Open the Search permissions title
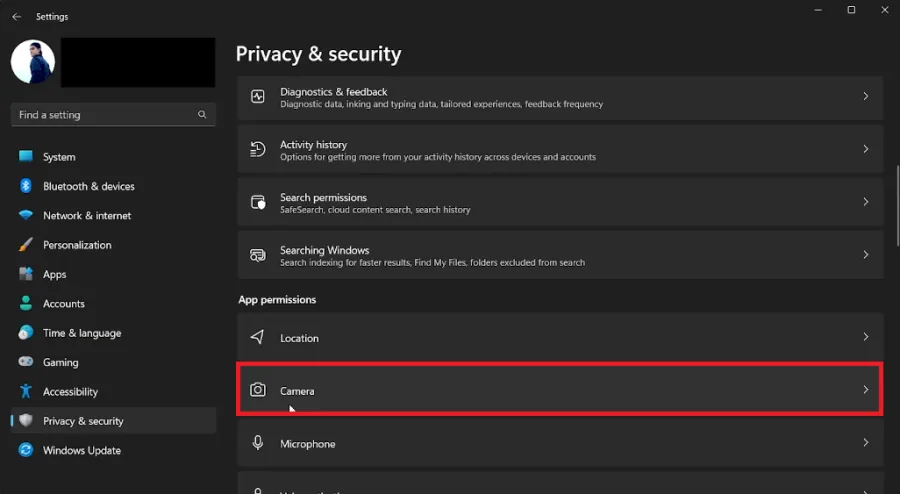The width and height of the screenshot is (900, 494). pos(323,197)
